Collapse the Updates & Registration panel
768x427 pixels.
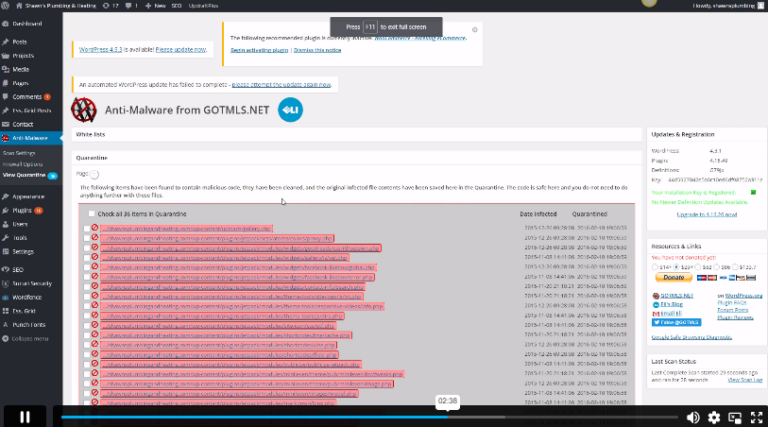coord(706,134)
